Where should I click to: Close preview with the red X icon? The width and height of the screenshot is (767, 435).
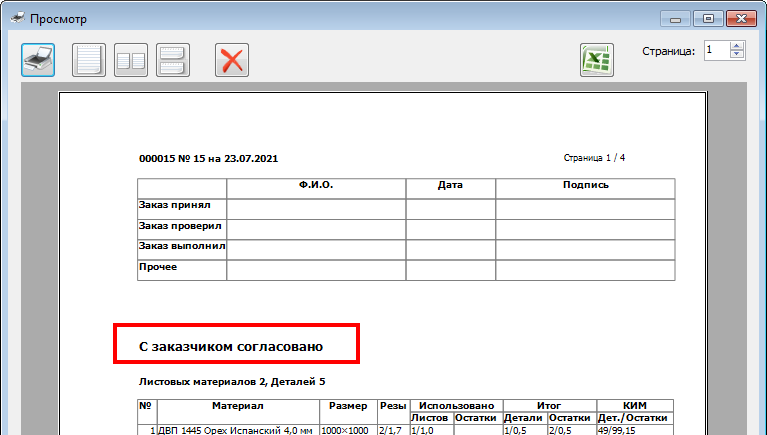232,60
